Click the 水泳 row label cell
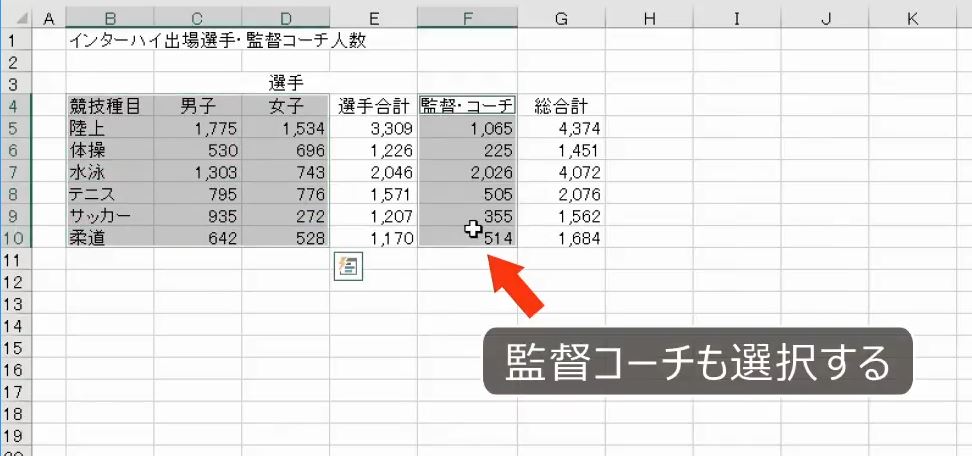The width and height of the screenshot is (972, 456). (x=110, y=172)
